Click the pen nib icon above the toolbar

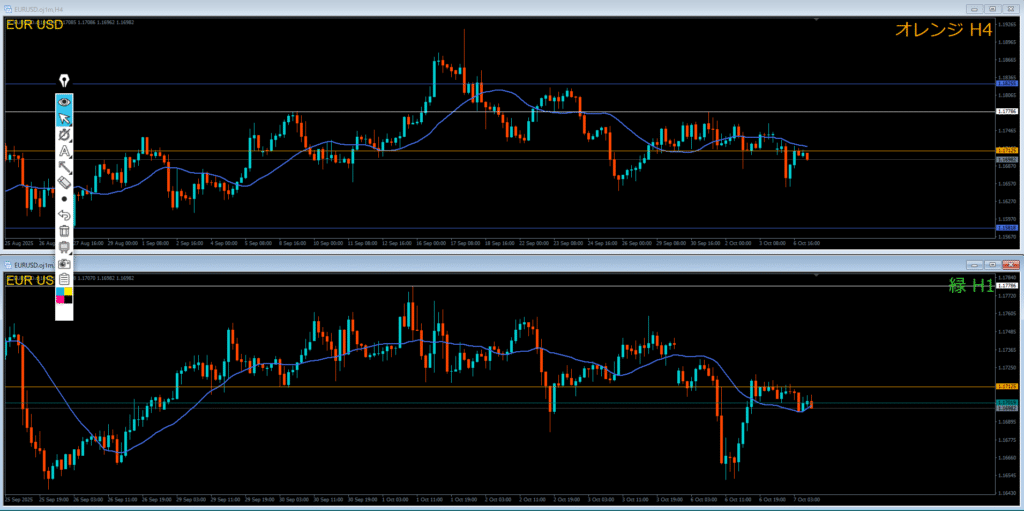pyautogui.click(x=65, y=81)
